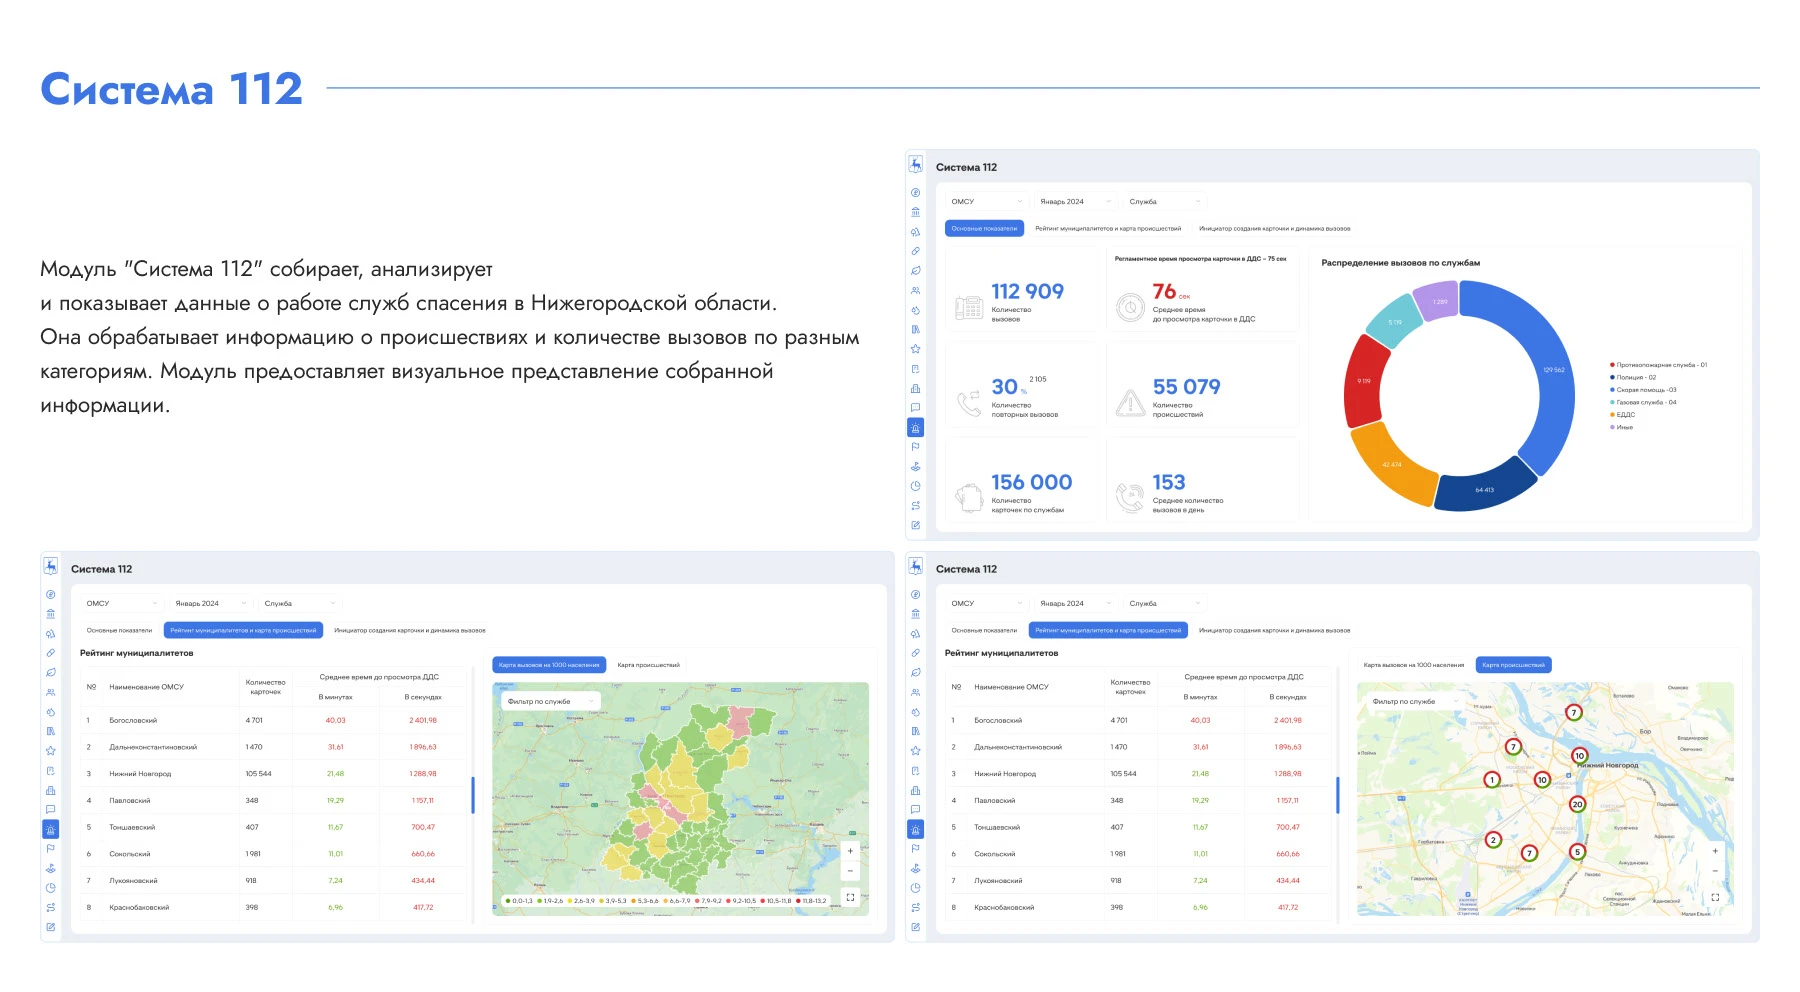The width and height of the screenshot is (1800, 992).
Task: Click the pie chart sidebar icon in the incident markers panel
Action: [915, 888]
